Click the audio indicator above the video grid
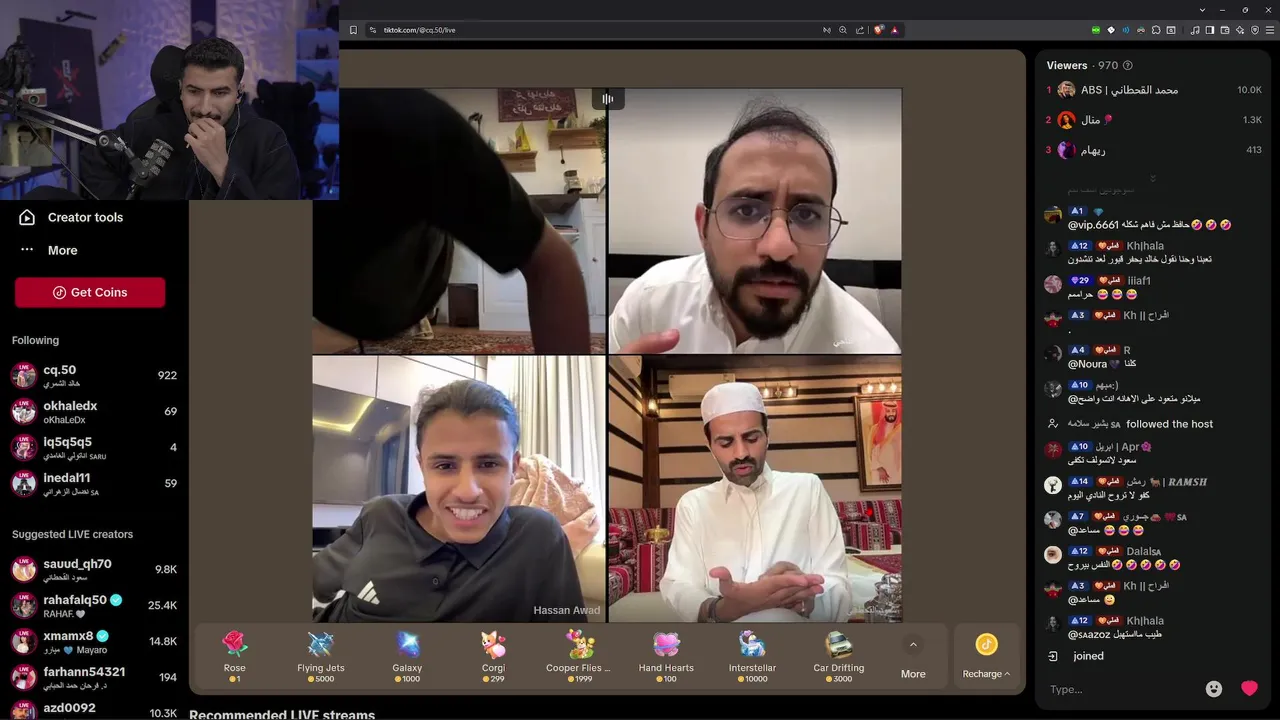 point(607,99)
